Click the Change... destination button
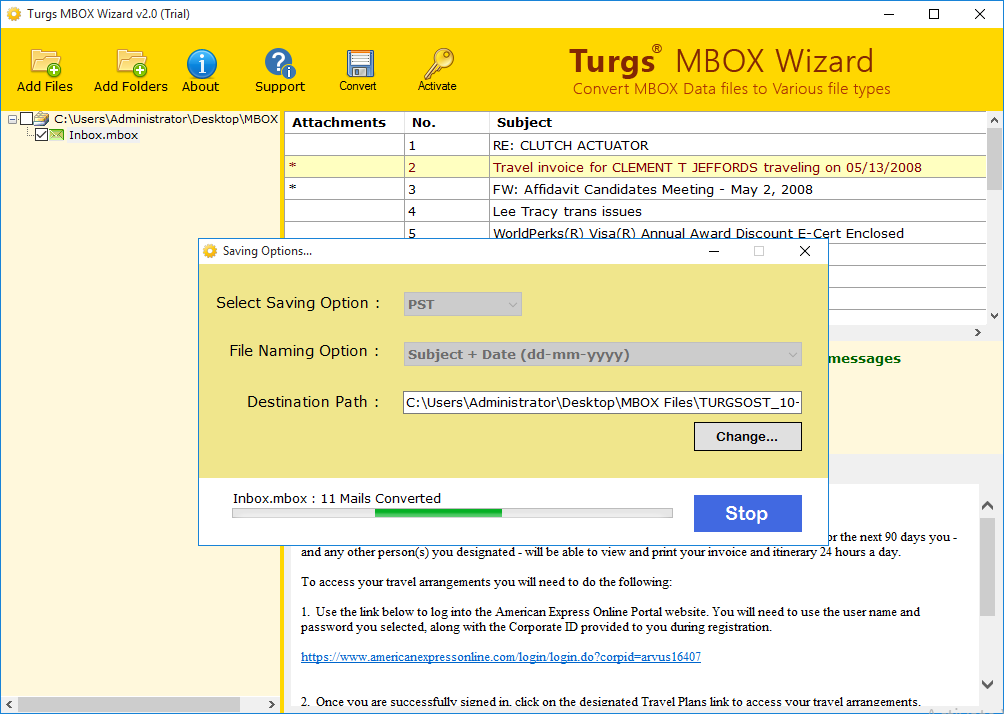This screenshot has width=1004, height=714. [747, 437]
